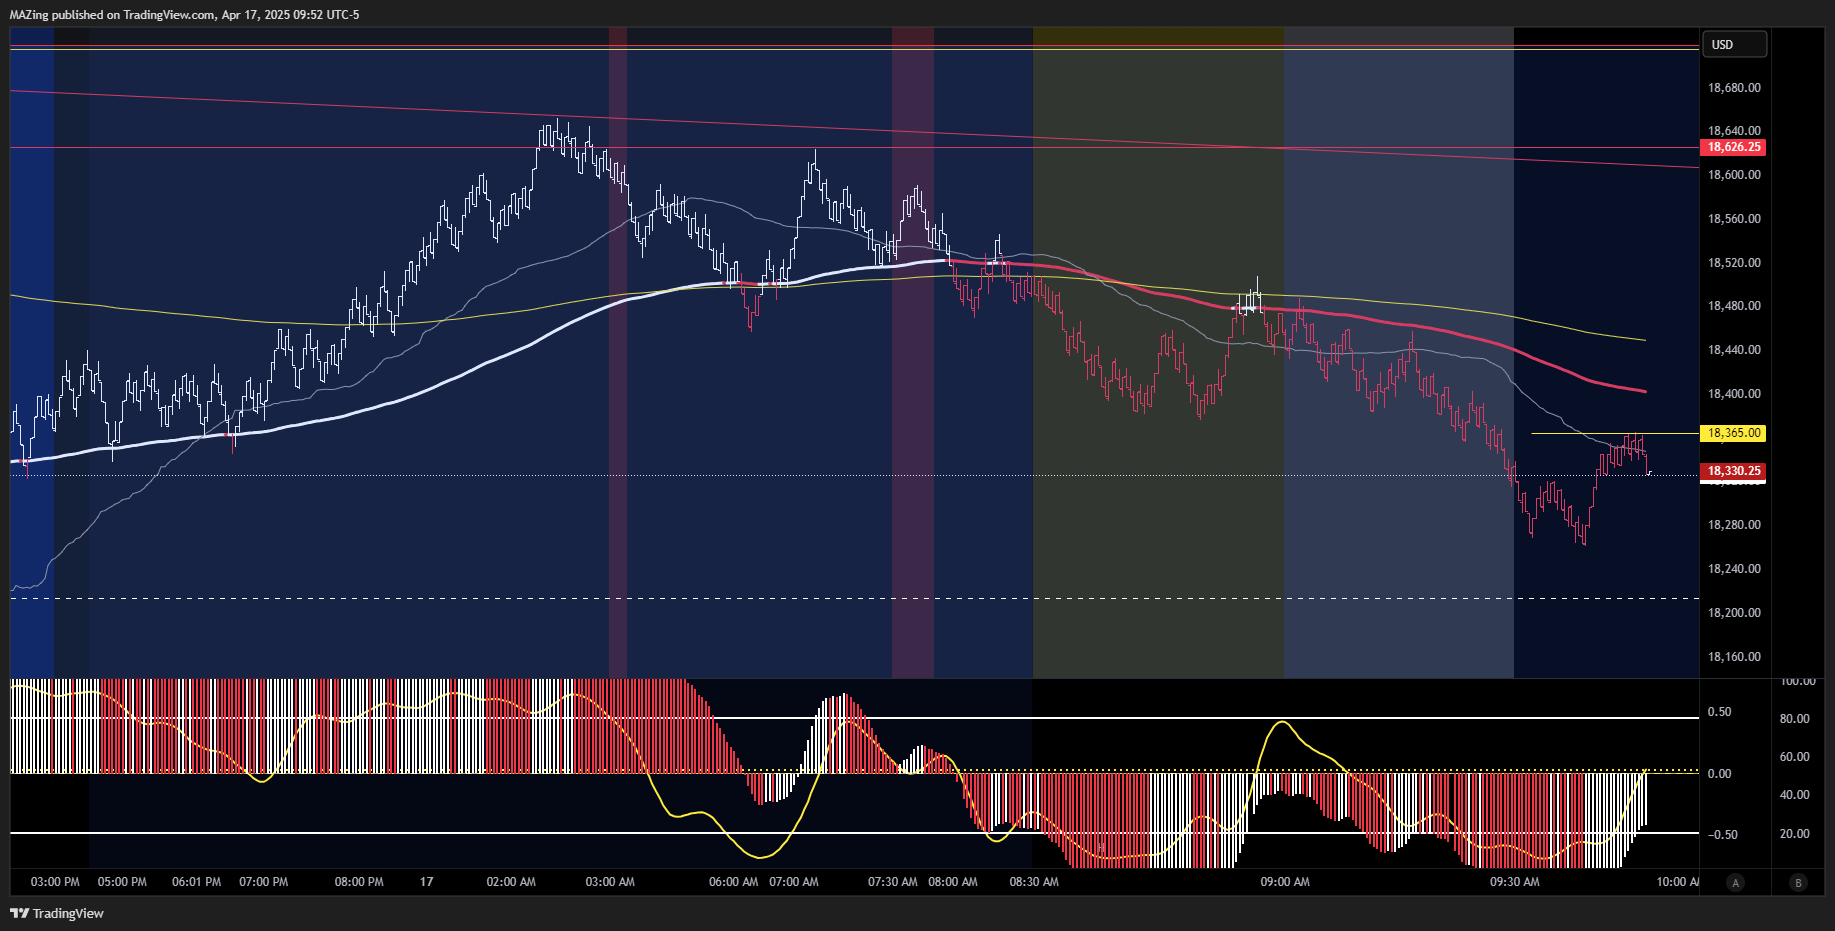The width and height of the screenshot is (1835, 931).
Task: Toggle the circular A auto-scale button
Action: pos(1736,882)
